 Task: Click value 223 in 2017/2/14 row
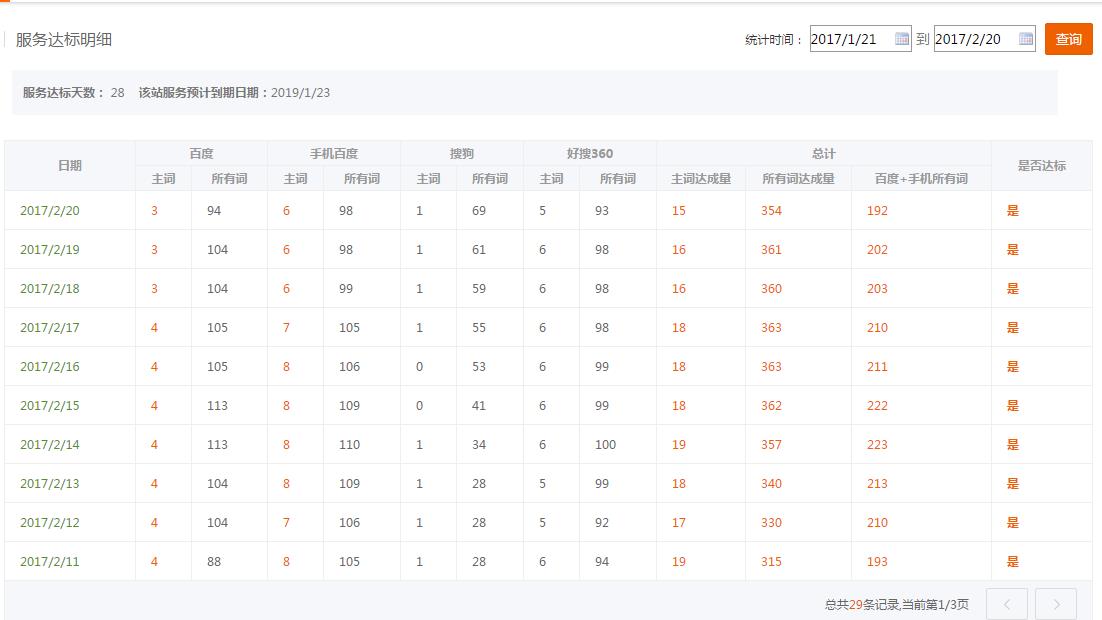[x=877, y=444]
